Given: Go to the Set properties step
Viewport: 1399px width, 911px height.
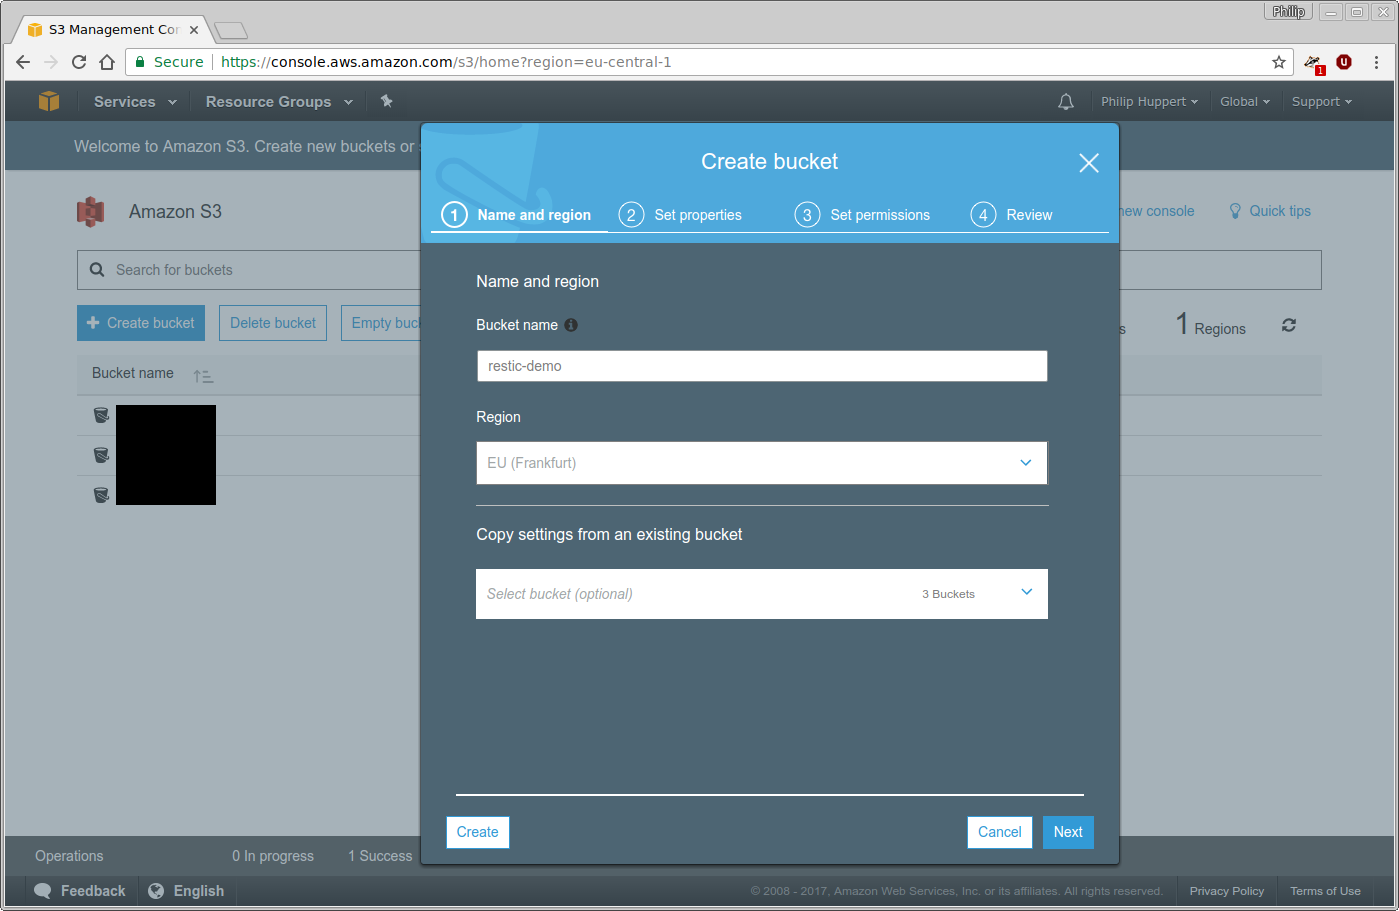Looking at the screenshot, I should click(682, 215).
